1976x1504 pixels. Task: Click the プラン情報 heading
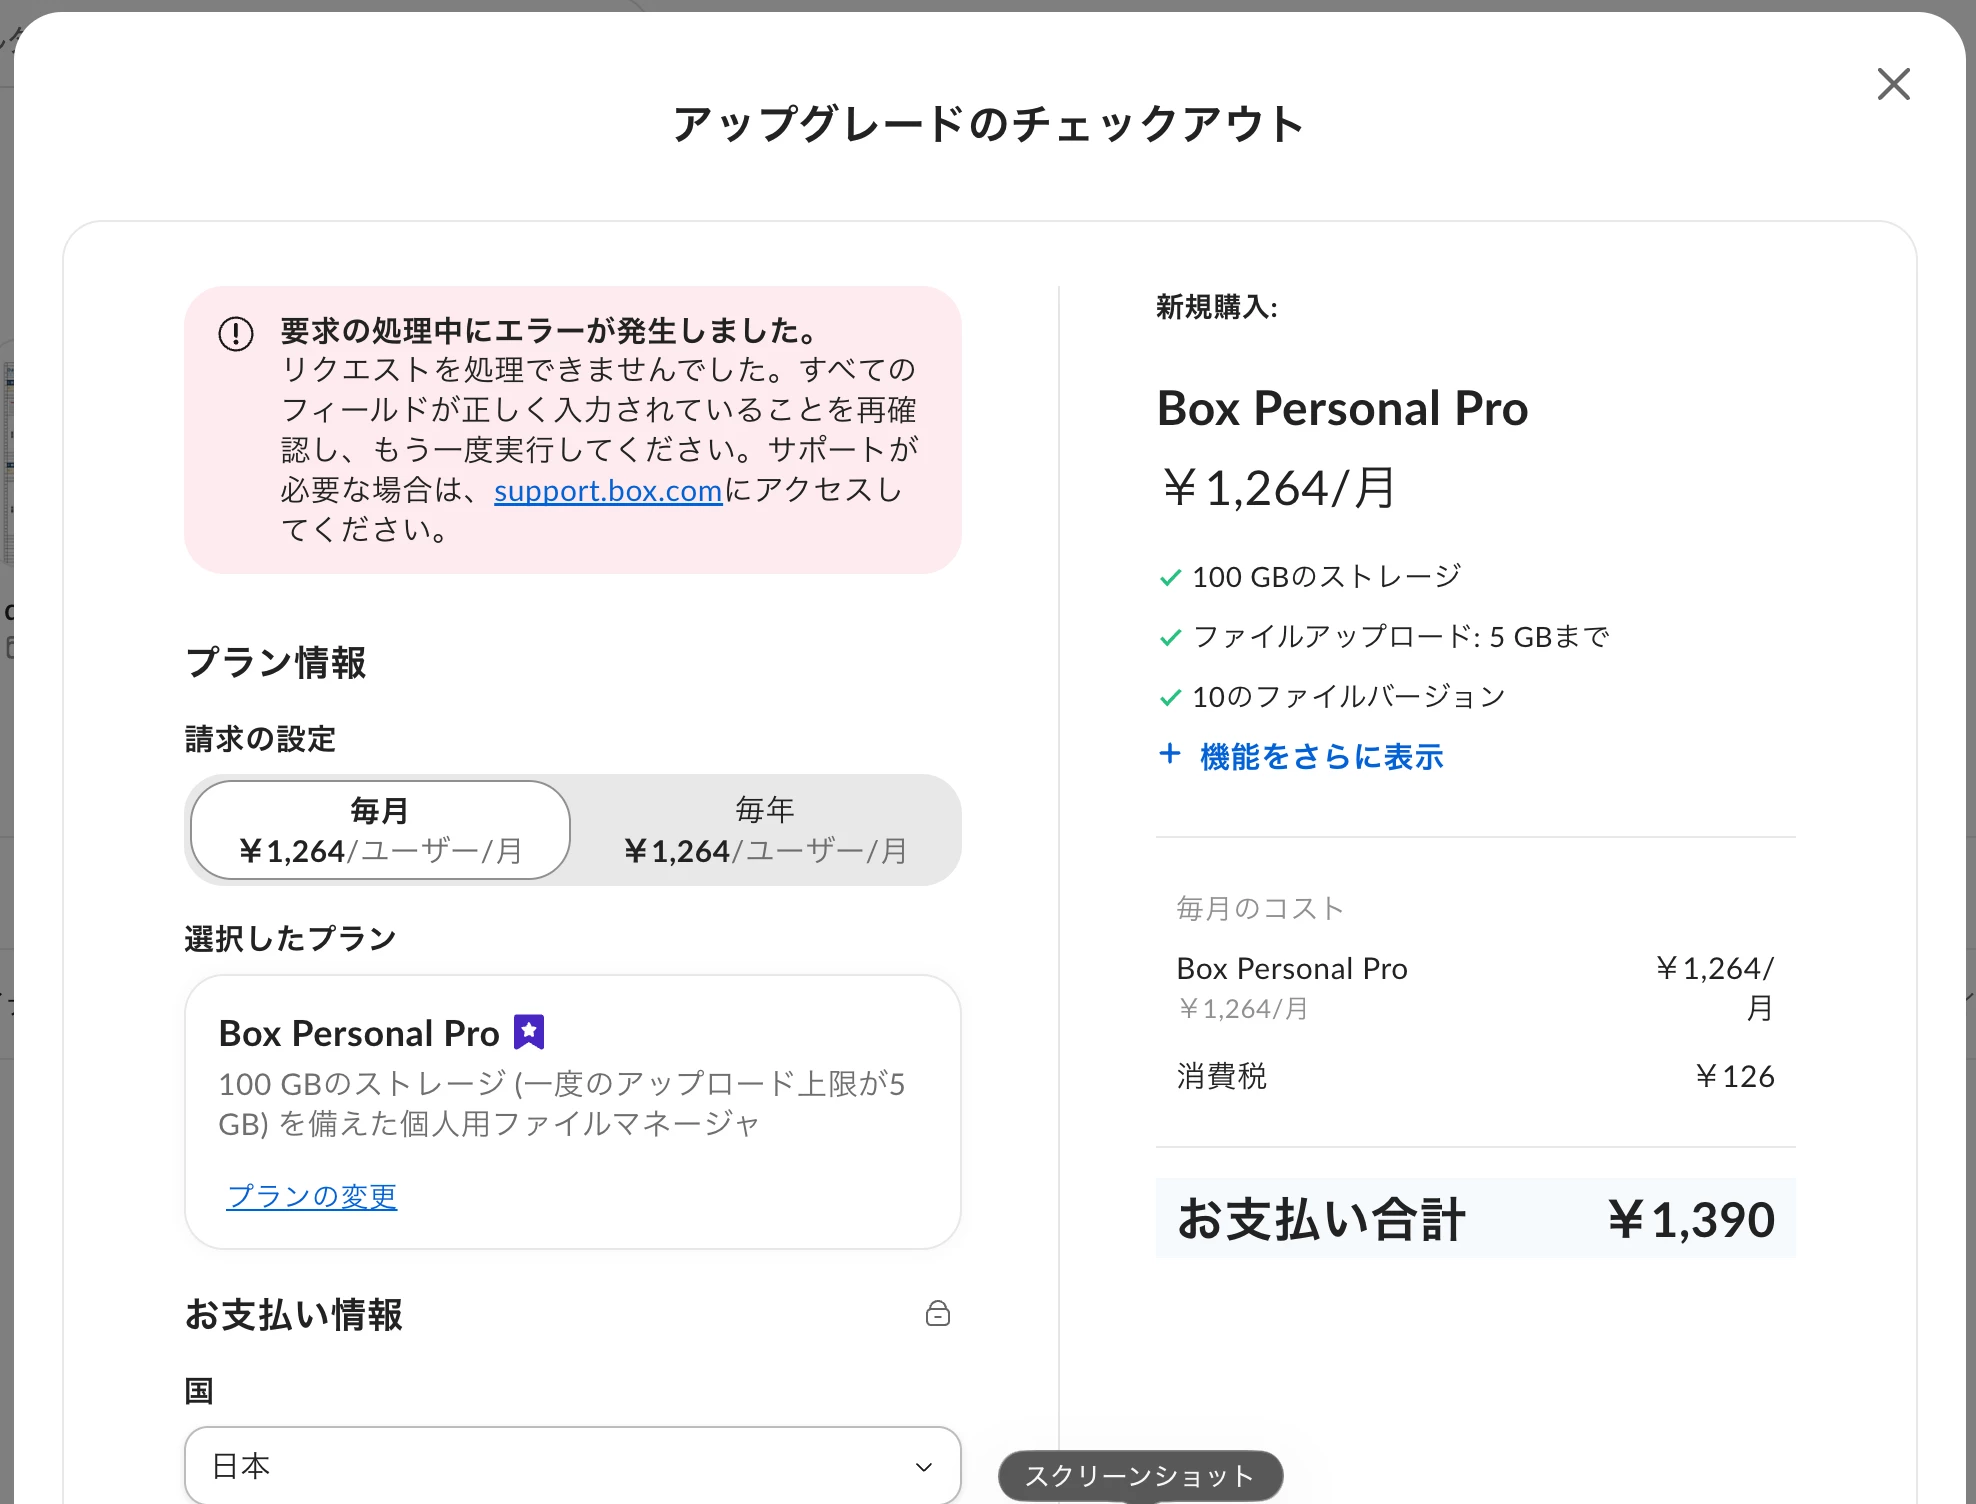click(x=276, y=662)
